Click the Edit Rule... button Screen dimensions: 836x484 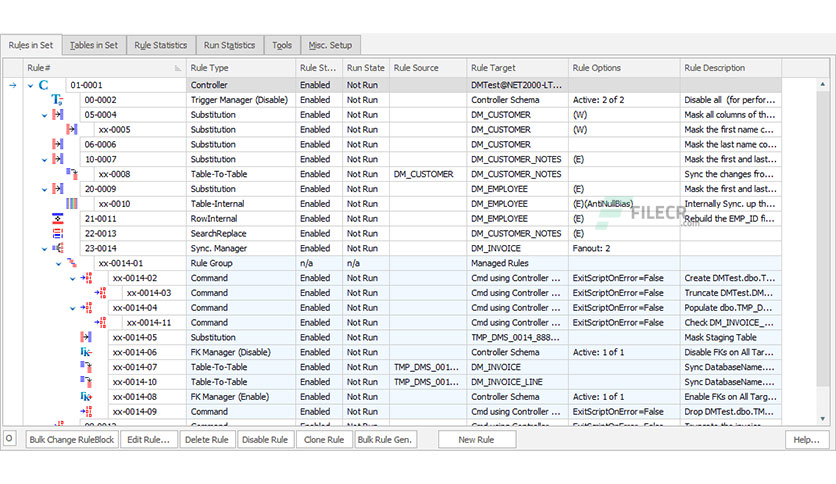pos(149,440)
